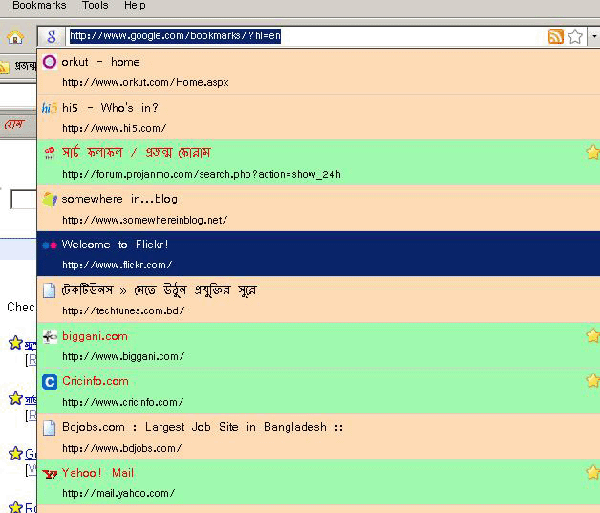
Task: Click the techtunes.com.bd page icon
Action: [x=50, y=290]
